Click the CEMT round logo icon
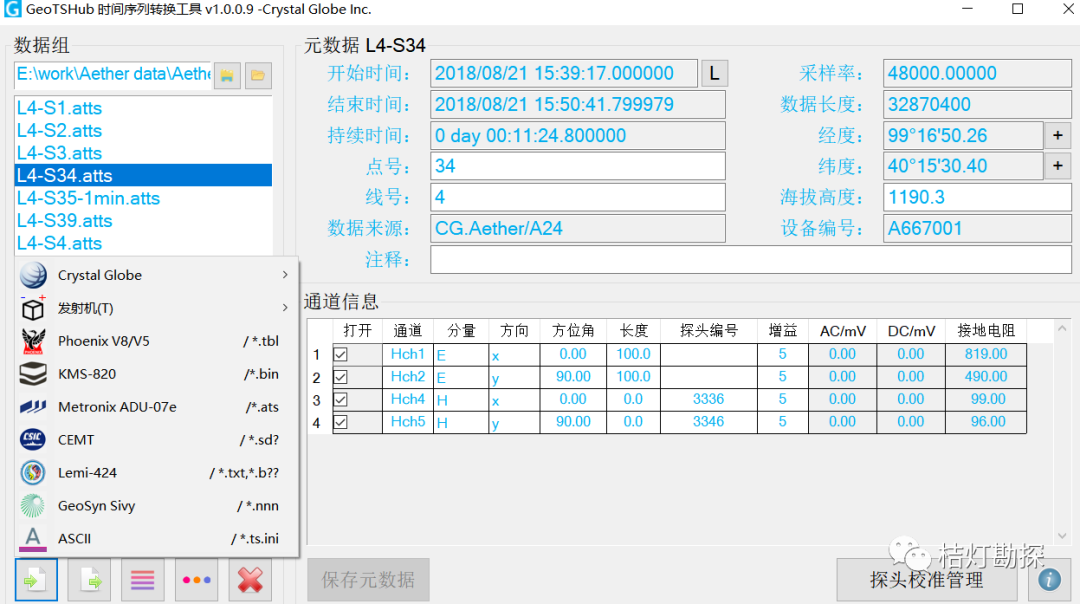Screen dimensions: 1080x604 (33, 439)
